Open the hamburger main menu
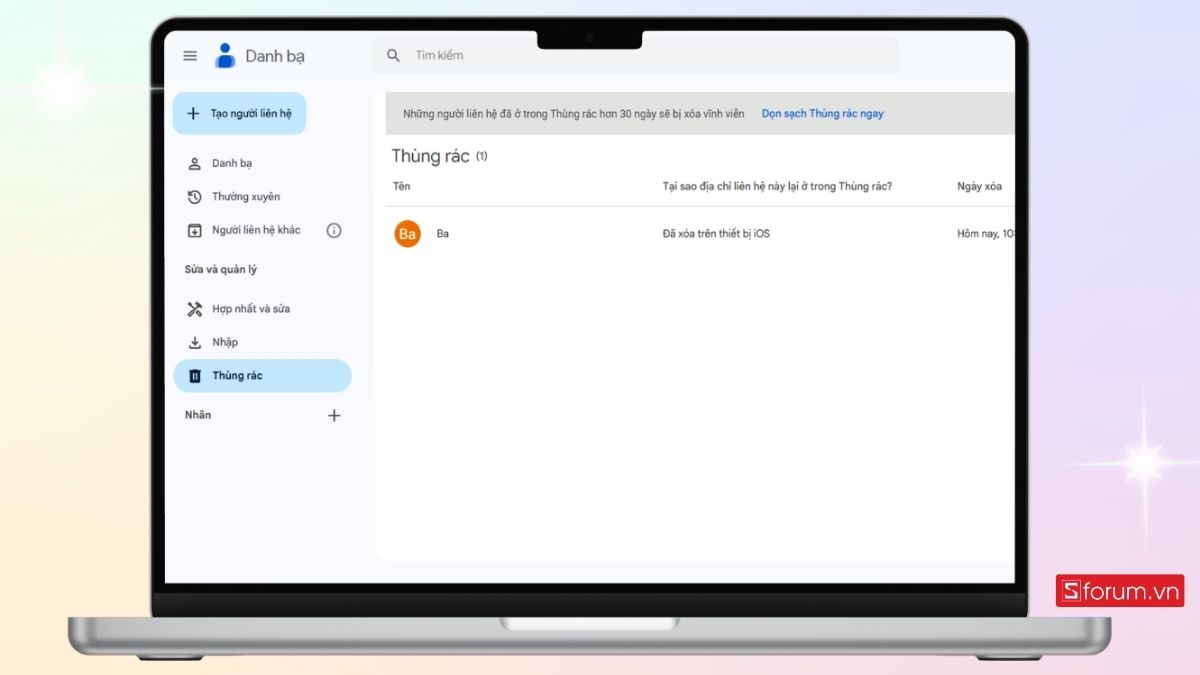Screen dimensions: 1200x675 [190, 56]
